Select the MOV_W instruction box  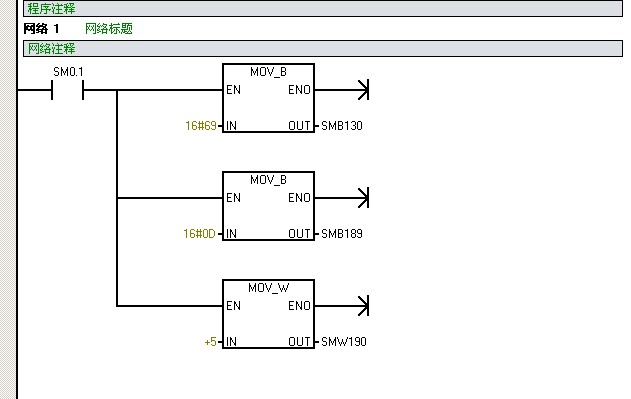268,314
